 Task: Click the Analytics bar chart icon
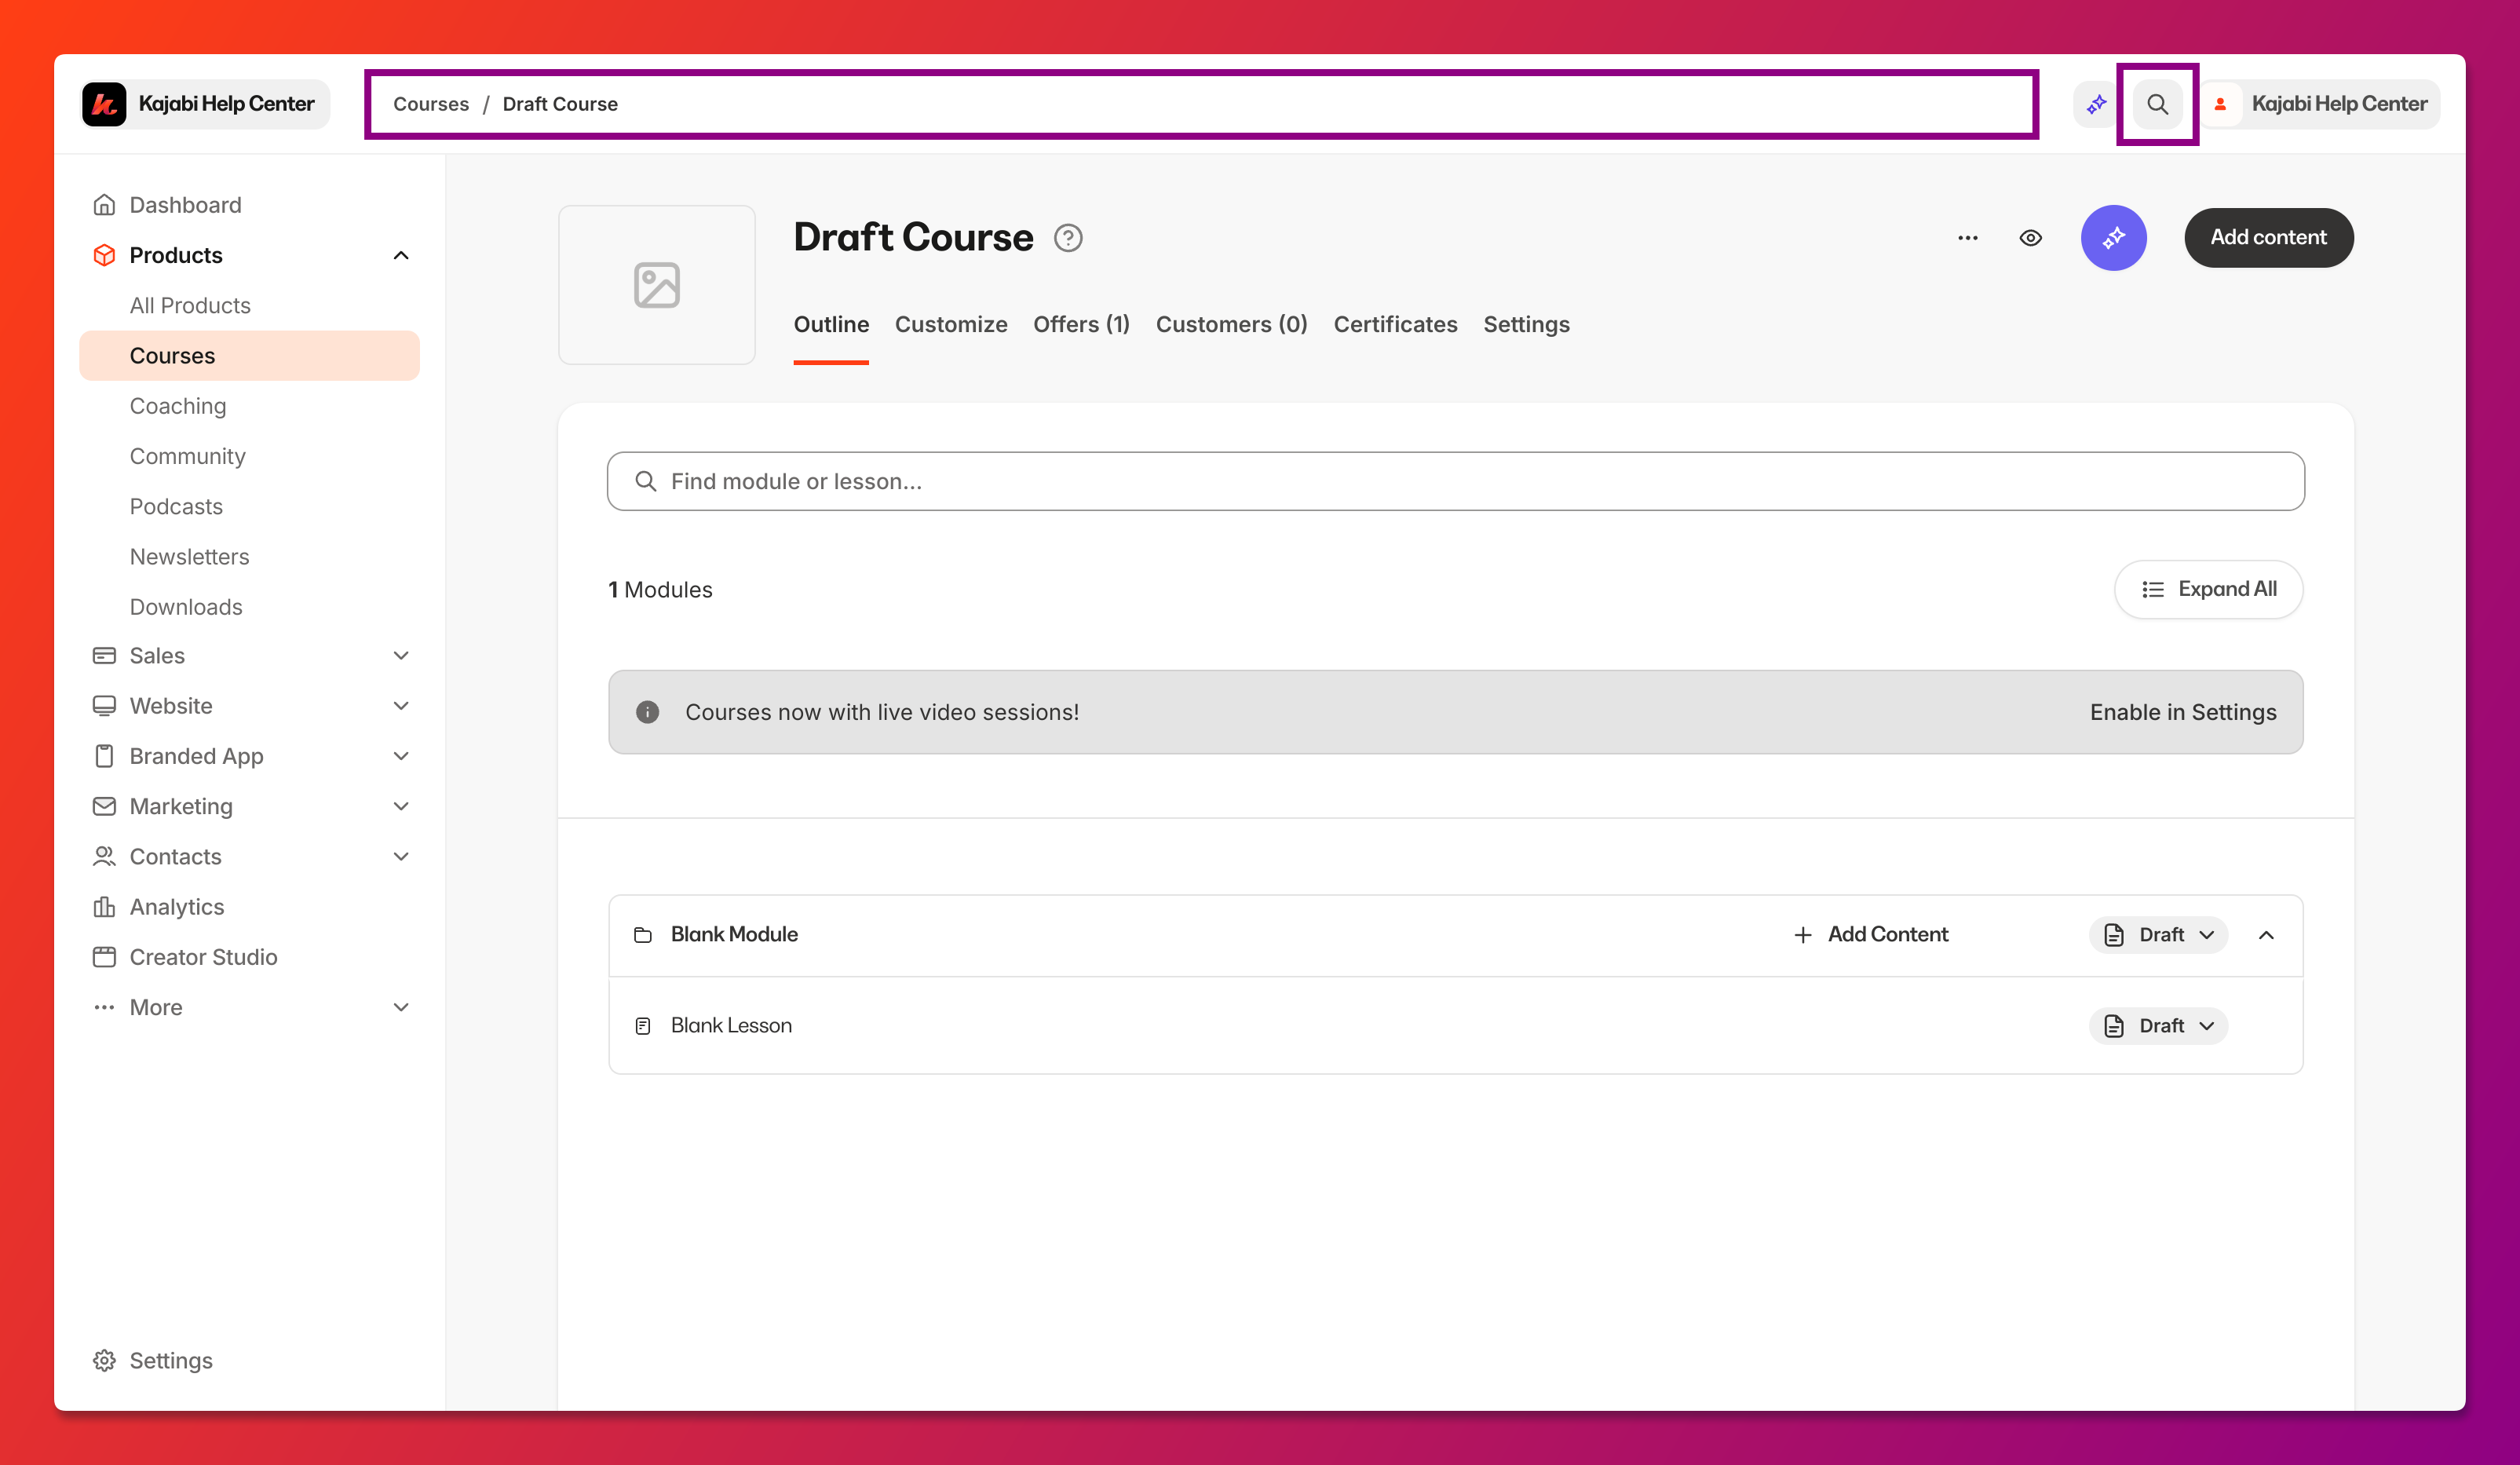click(x=104, y=907)
